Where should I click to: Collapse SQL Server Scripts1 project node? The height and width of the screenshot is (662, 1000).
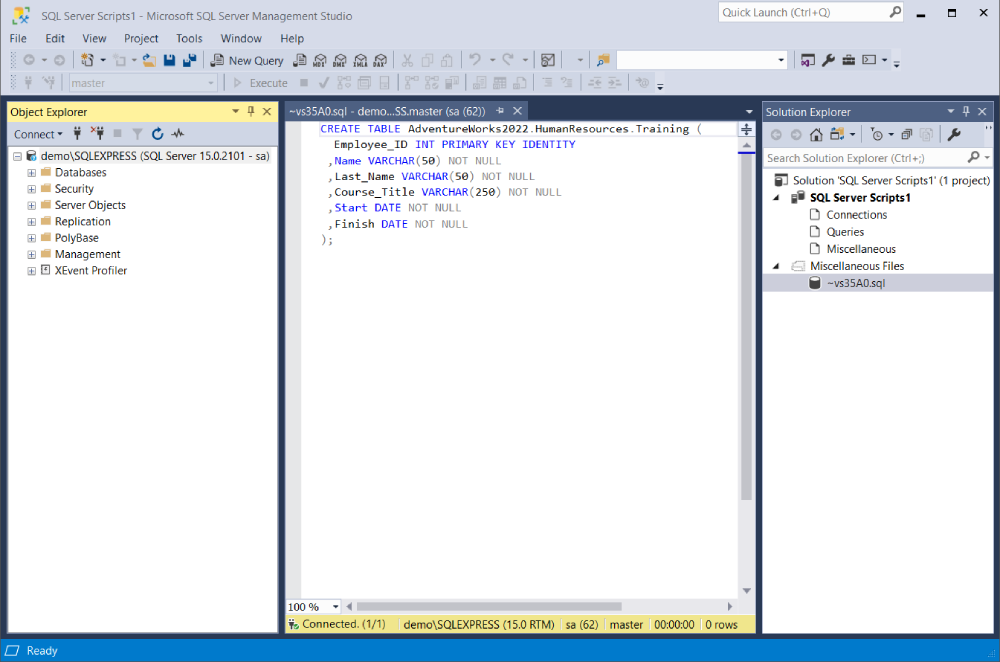click(776, 198)
